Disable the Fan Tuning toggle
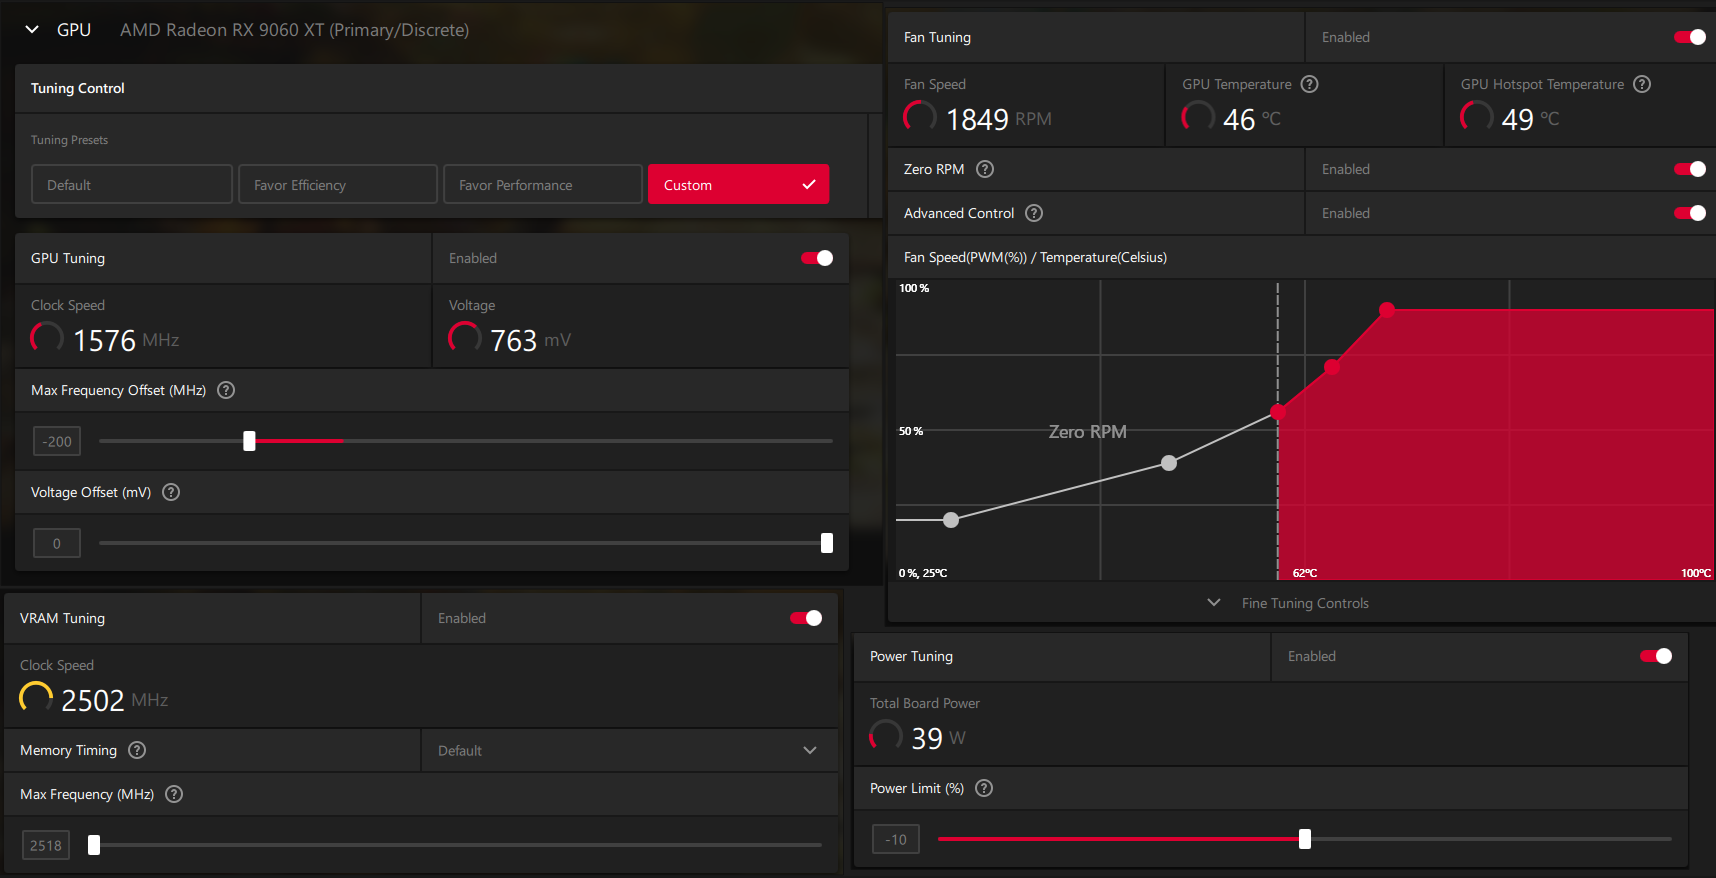 pos(1690,37)
